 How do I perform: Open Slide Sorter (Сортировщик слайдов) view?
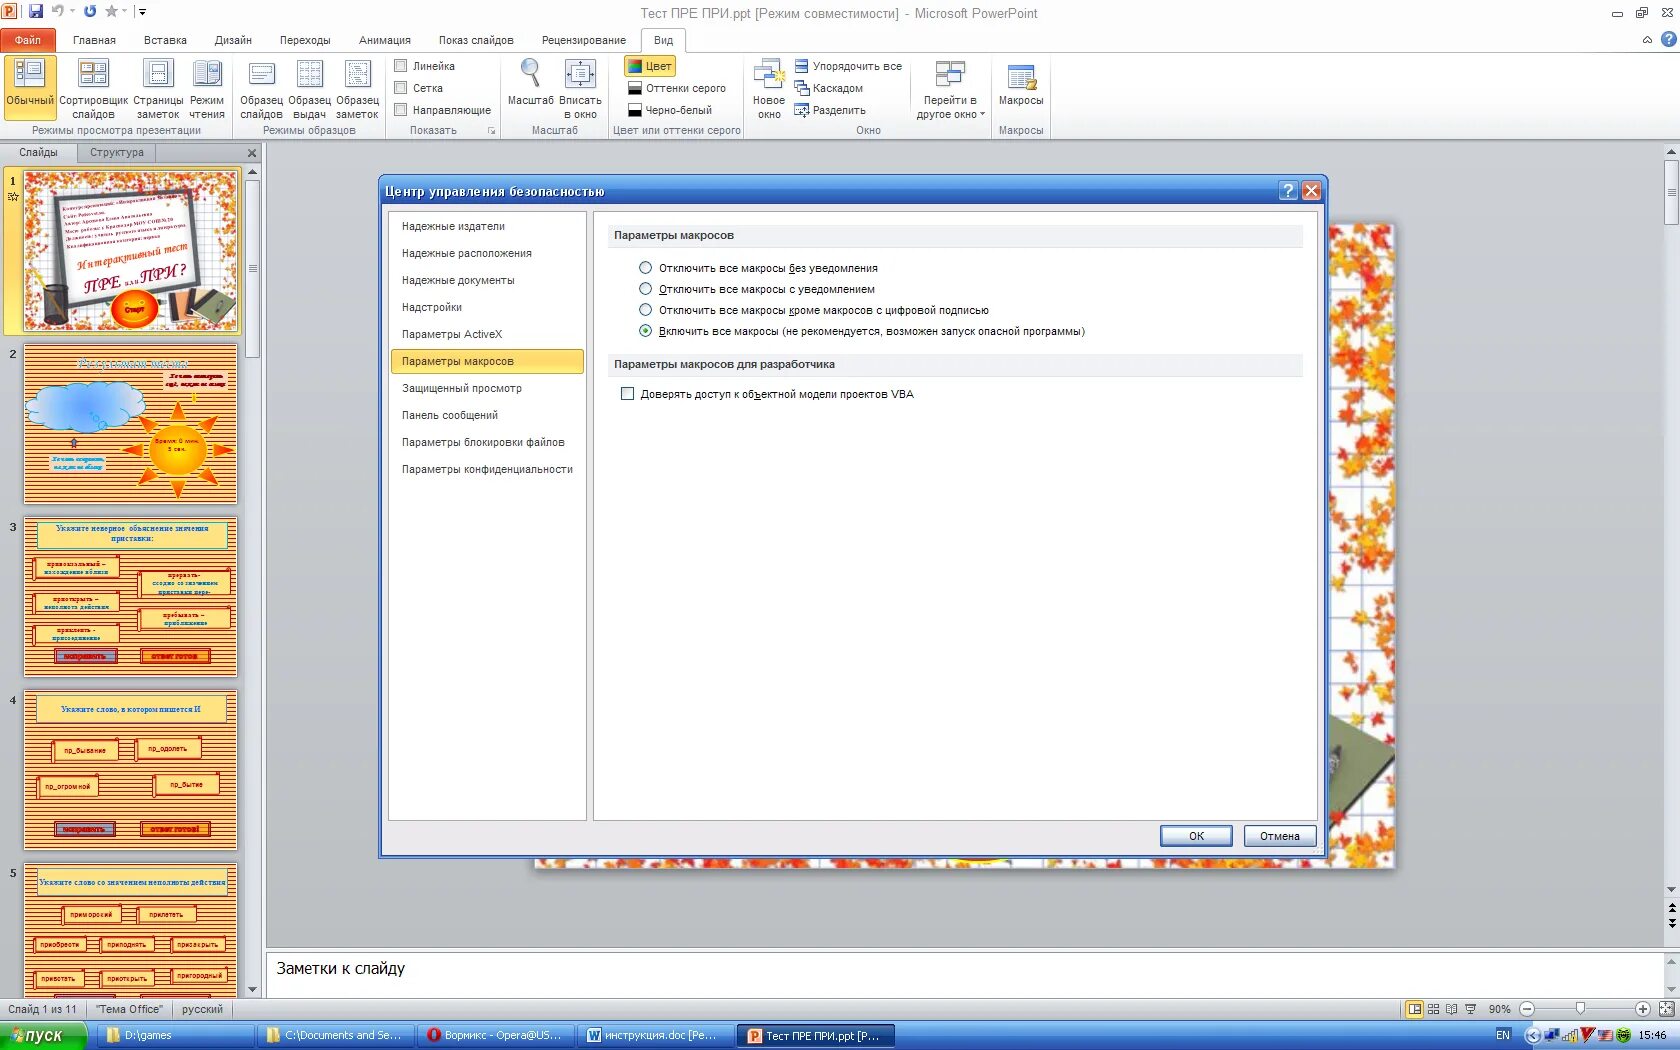(x=93, y=88)
